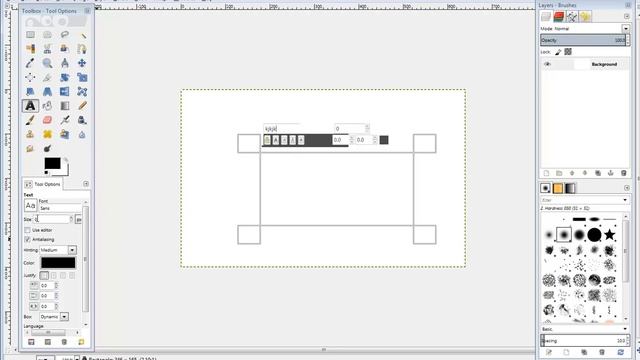This screenshot has height=360, width=640.
Task: Select the Eraser tool
Action: tap(47, 120)
